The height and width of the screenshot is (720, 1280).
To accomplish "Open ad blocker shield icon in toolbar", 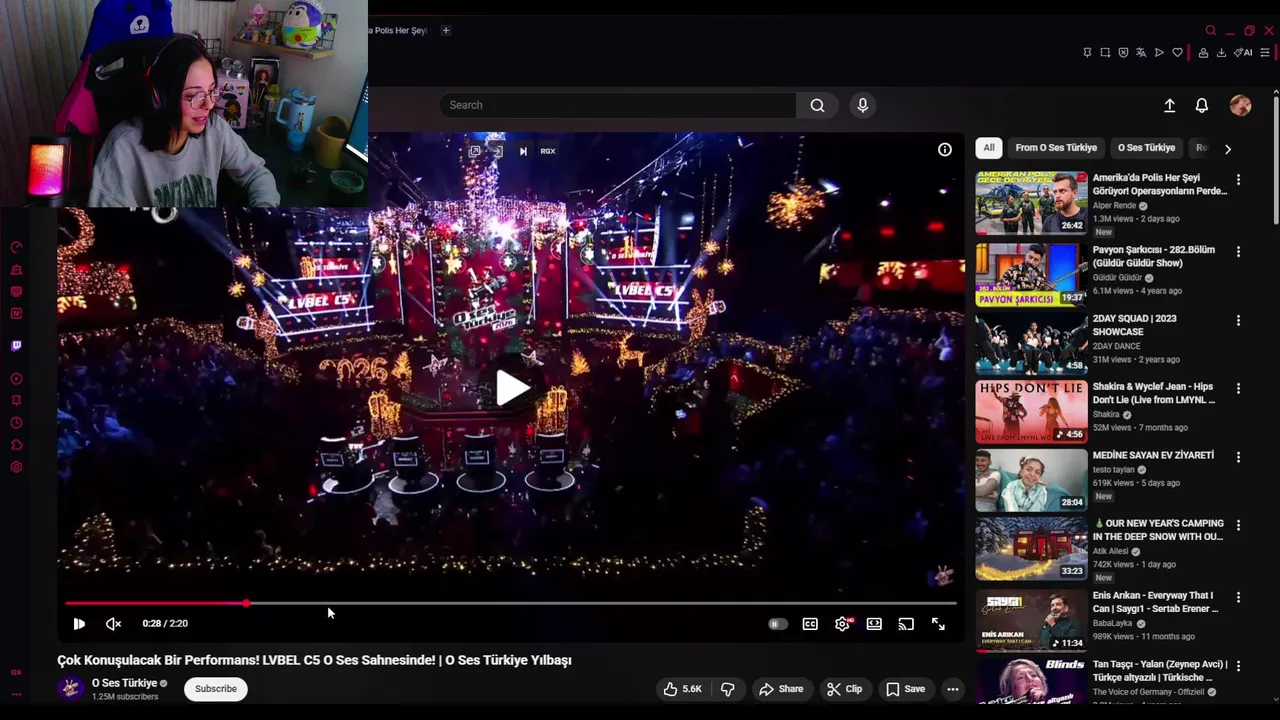I will (x=1123, y=53).
